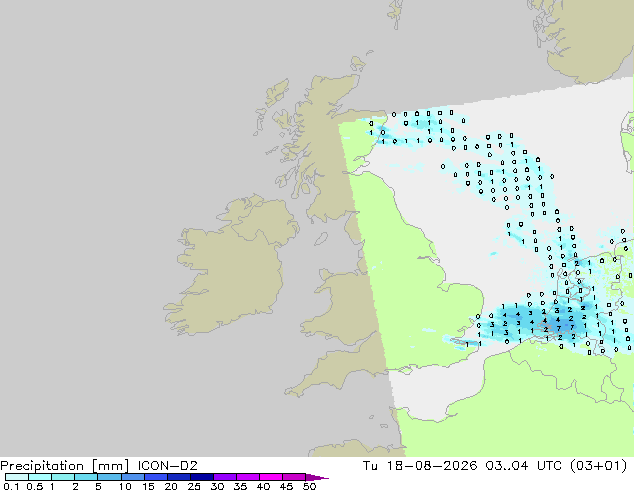Click the '03..04 UTC' time range text
Screen dimensions: 634x490
pyautogui.click(x=524, y=466)
